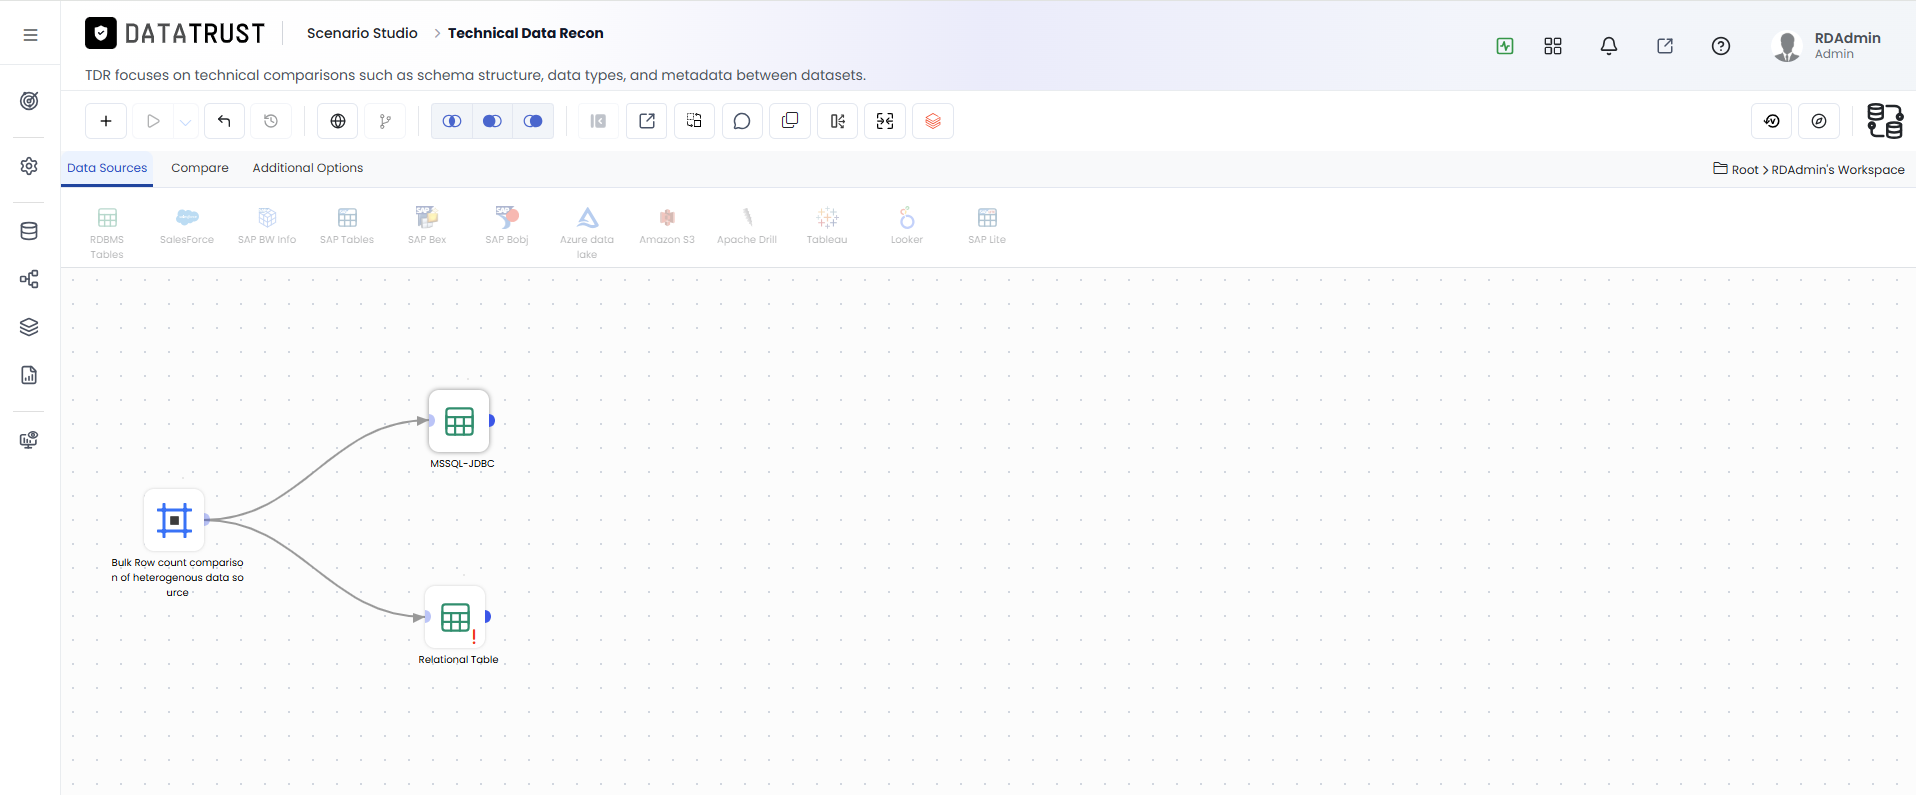Image resolution: width=1916 pixels, height=795 pixels.
Task: Click the replace/swap selection toolbar icon
Action: (694, 121)
